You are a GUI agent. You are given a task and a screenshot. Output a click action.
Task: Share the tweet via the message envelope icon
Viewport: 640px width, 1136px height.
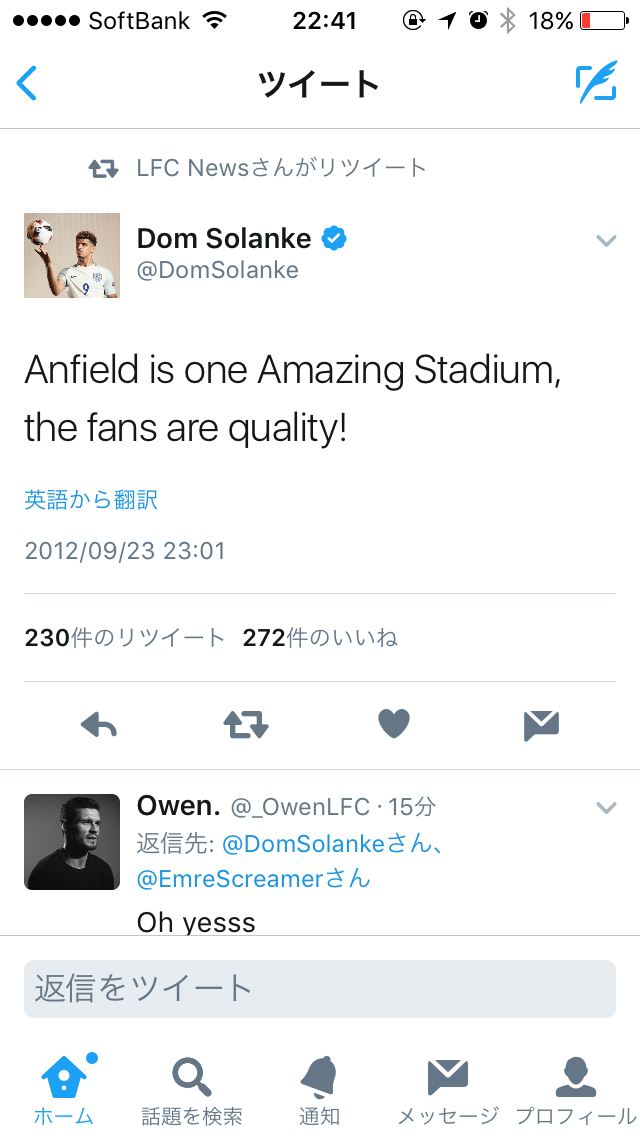pyautogui.click(x=541, y=725)
